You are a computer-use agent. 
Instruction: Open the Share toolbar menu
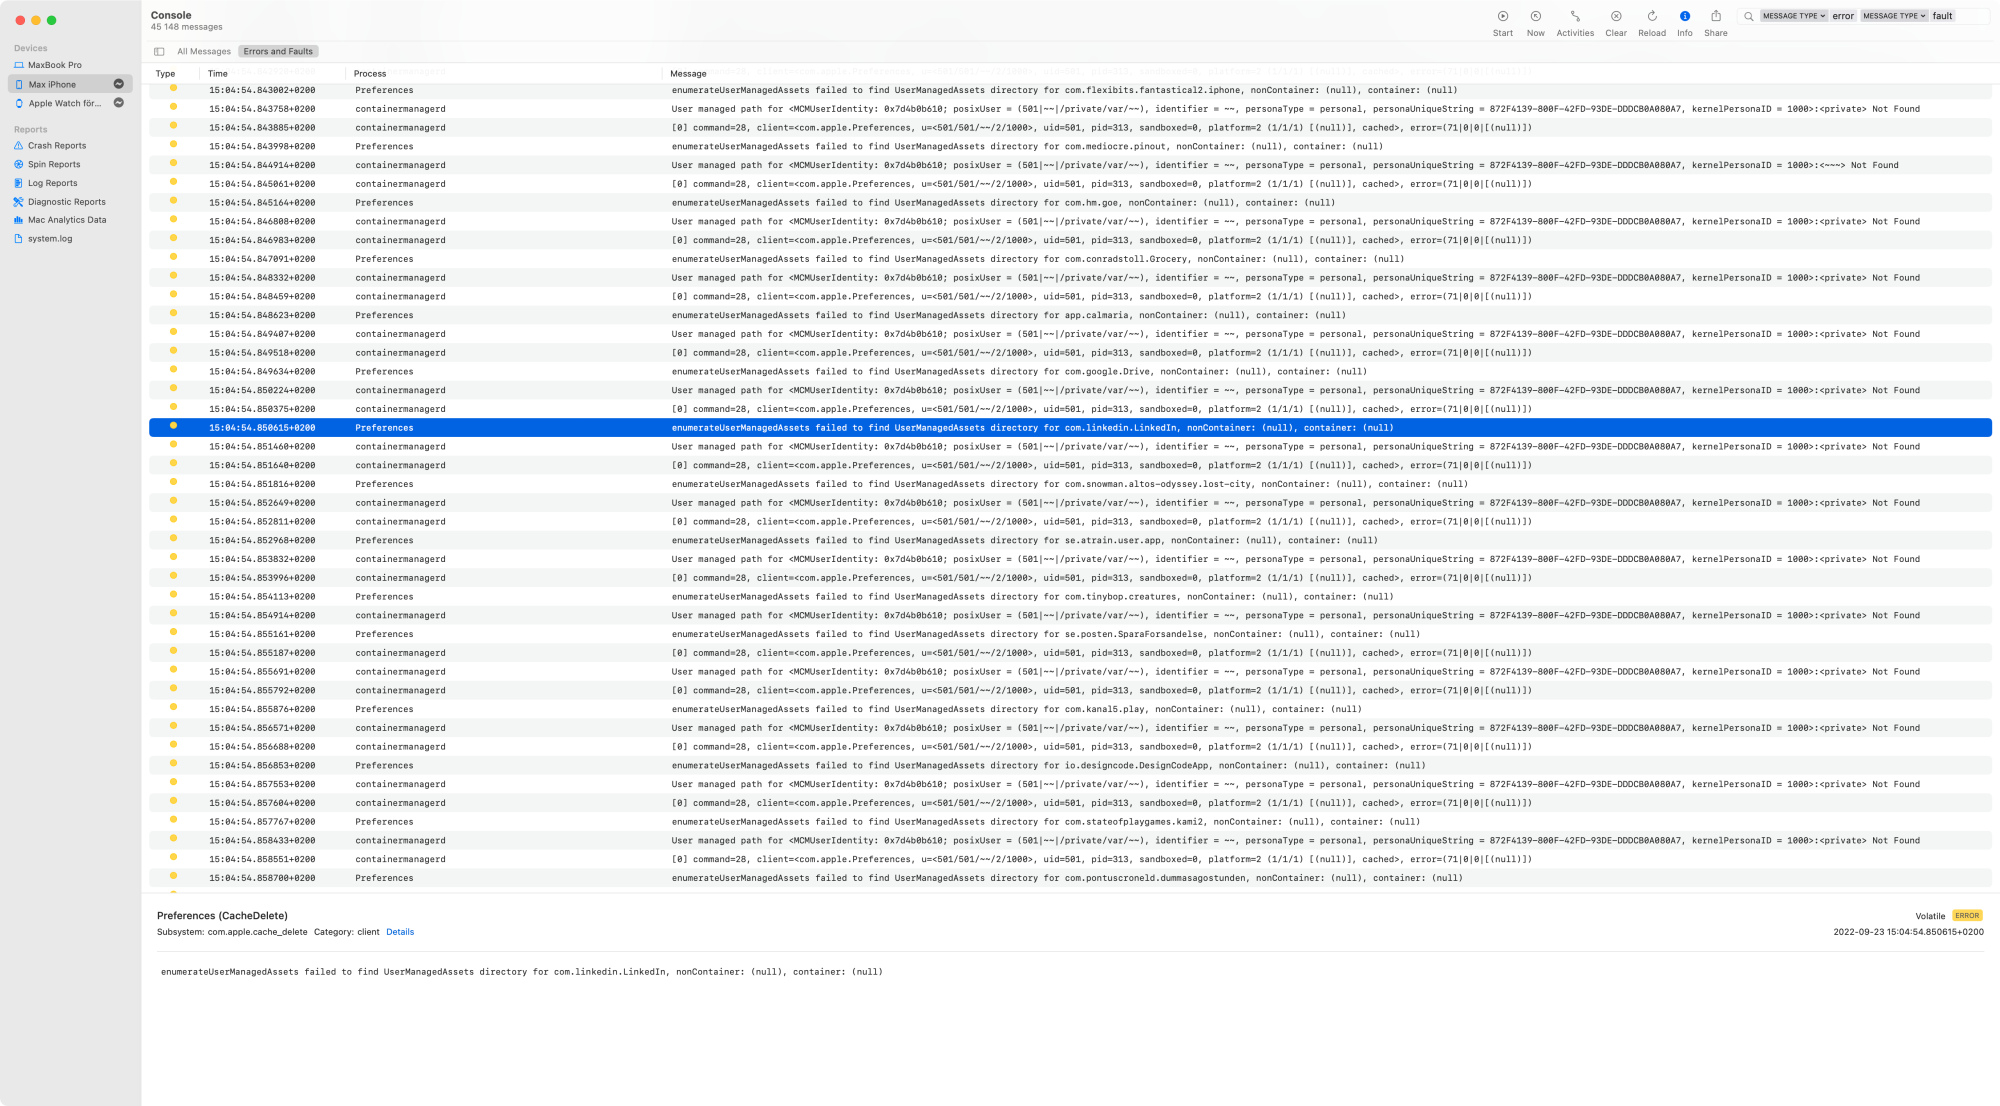click(1716, 17)
